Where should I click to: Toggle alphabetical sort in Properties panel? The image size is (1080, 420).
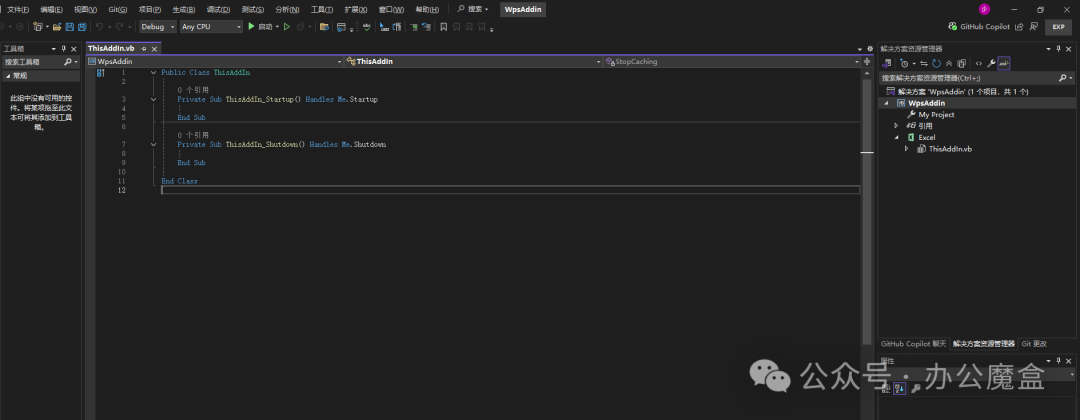[x=900, y=389]
